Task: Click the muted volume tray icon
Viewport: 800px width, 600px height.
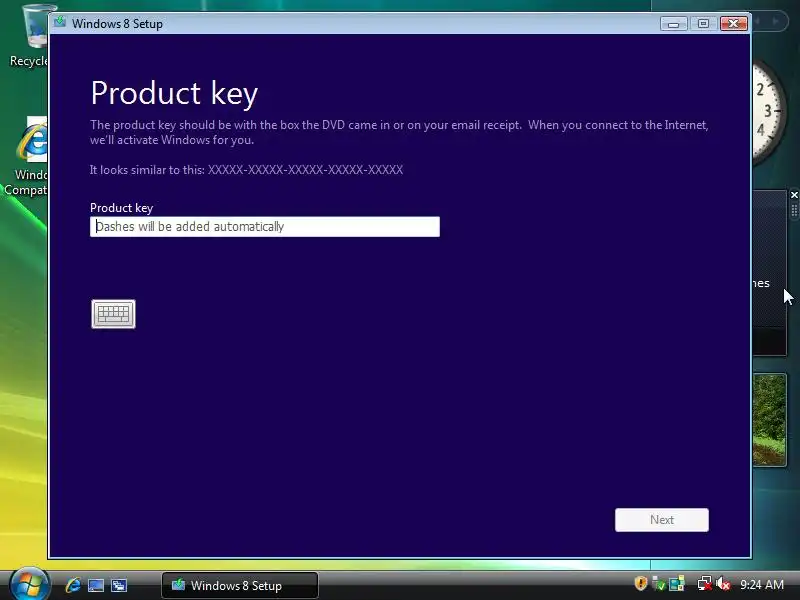Action: coord(723,584)
